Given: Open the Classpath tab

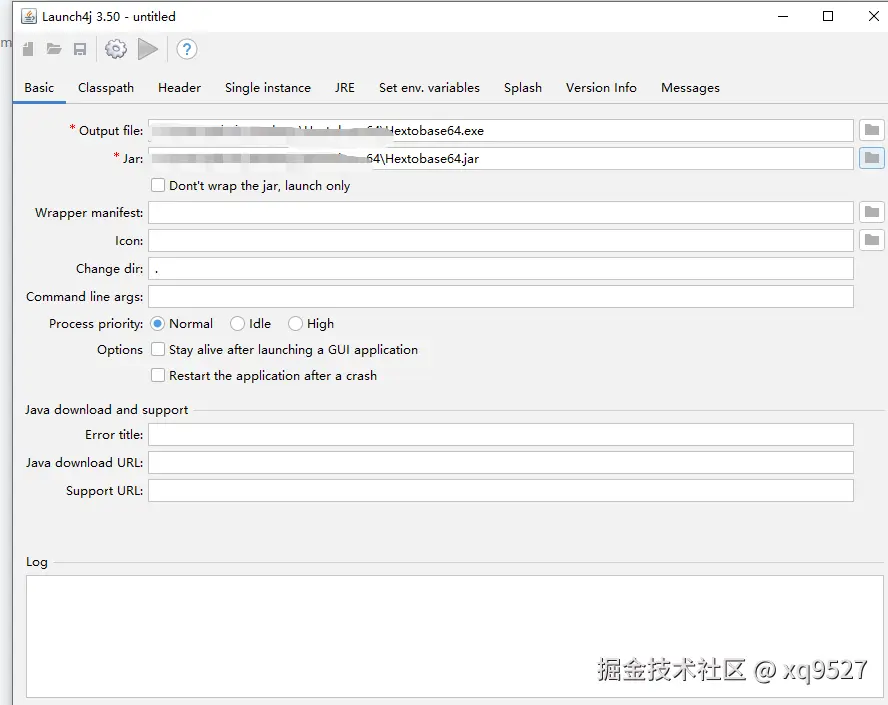Looking at the screenshot, I should [106, 88].
